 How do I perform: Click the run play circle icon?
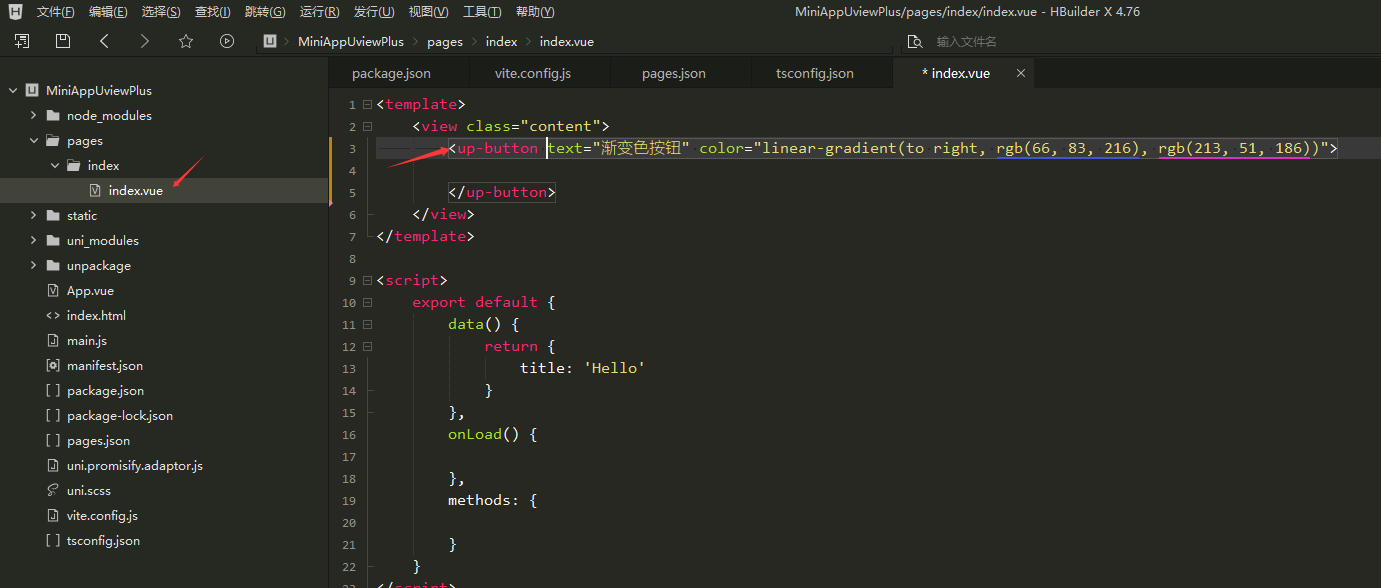coord(227,41)
